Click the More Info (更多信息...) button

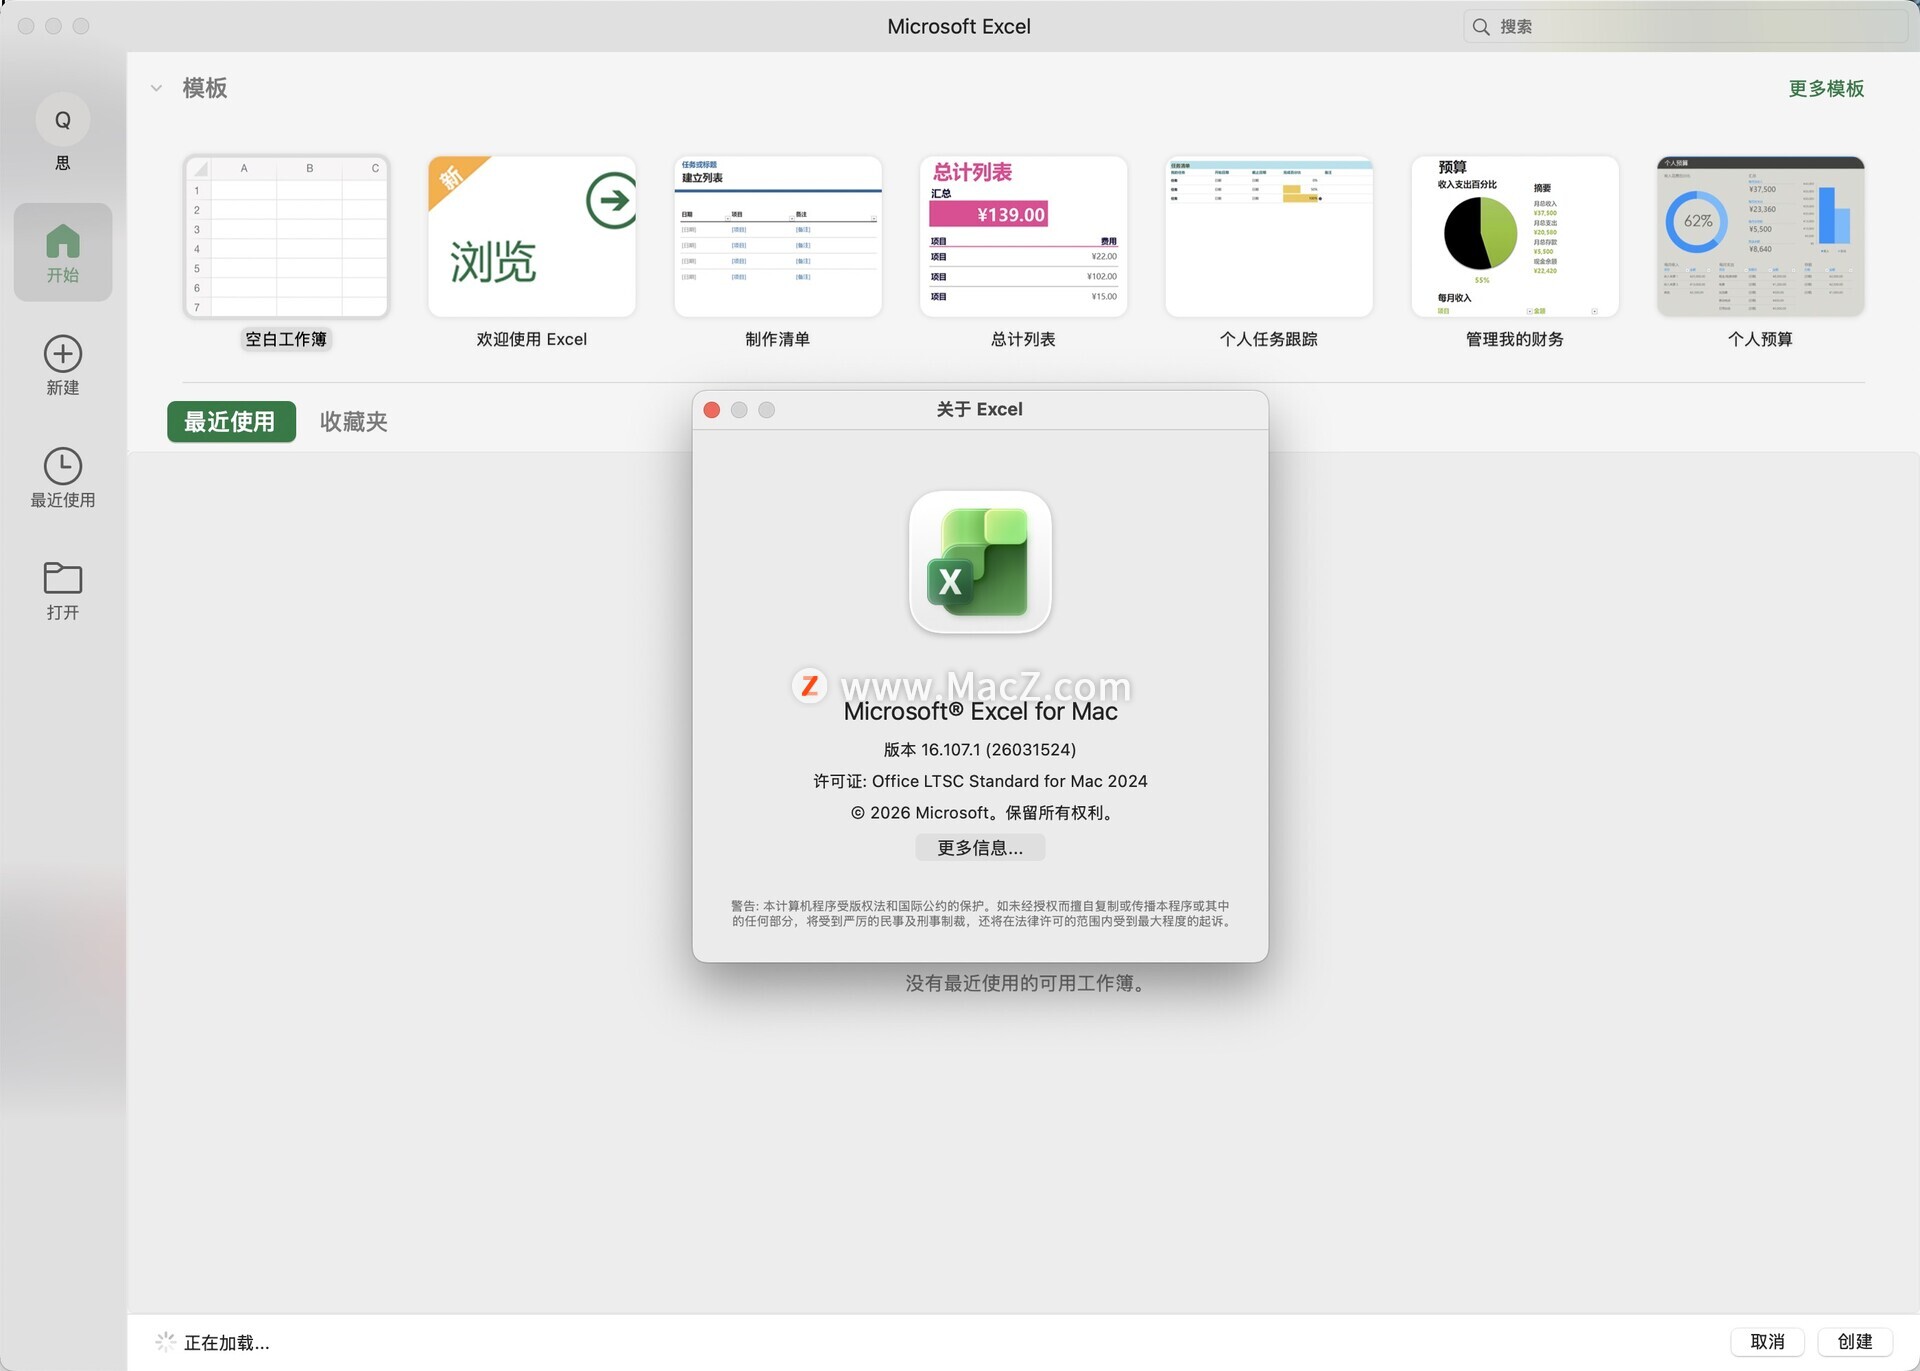979,848
